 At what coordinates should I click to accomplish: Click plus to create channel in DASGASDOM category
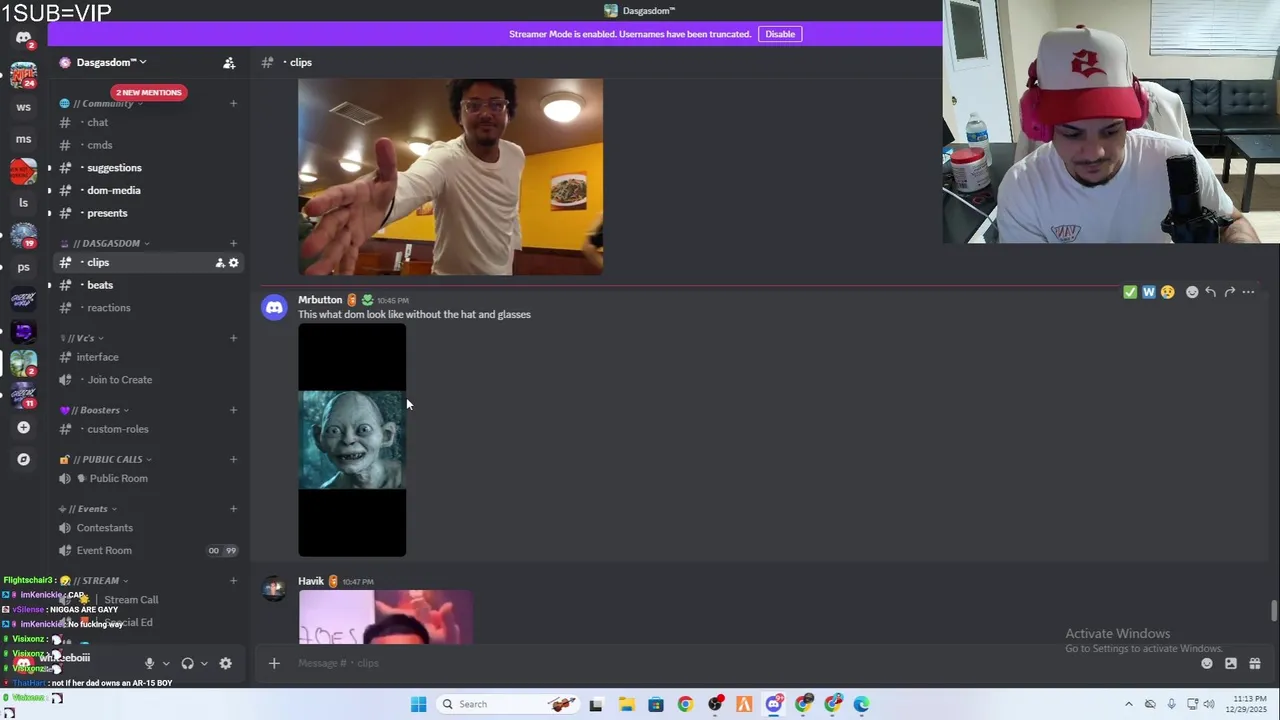tap(233, 243)
